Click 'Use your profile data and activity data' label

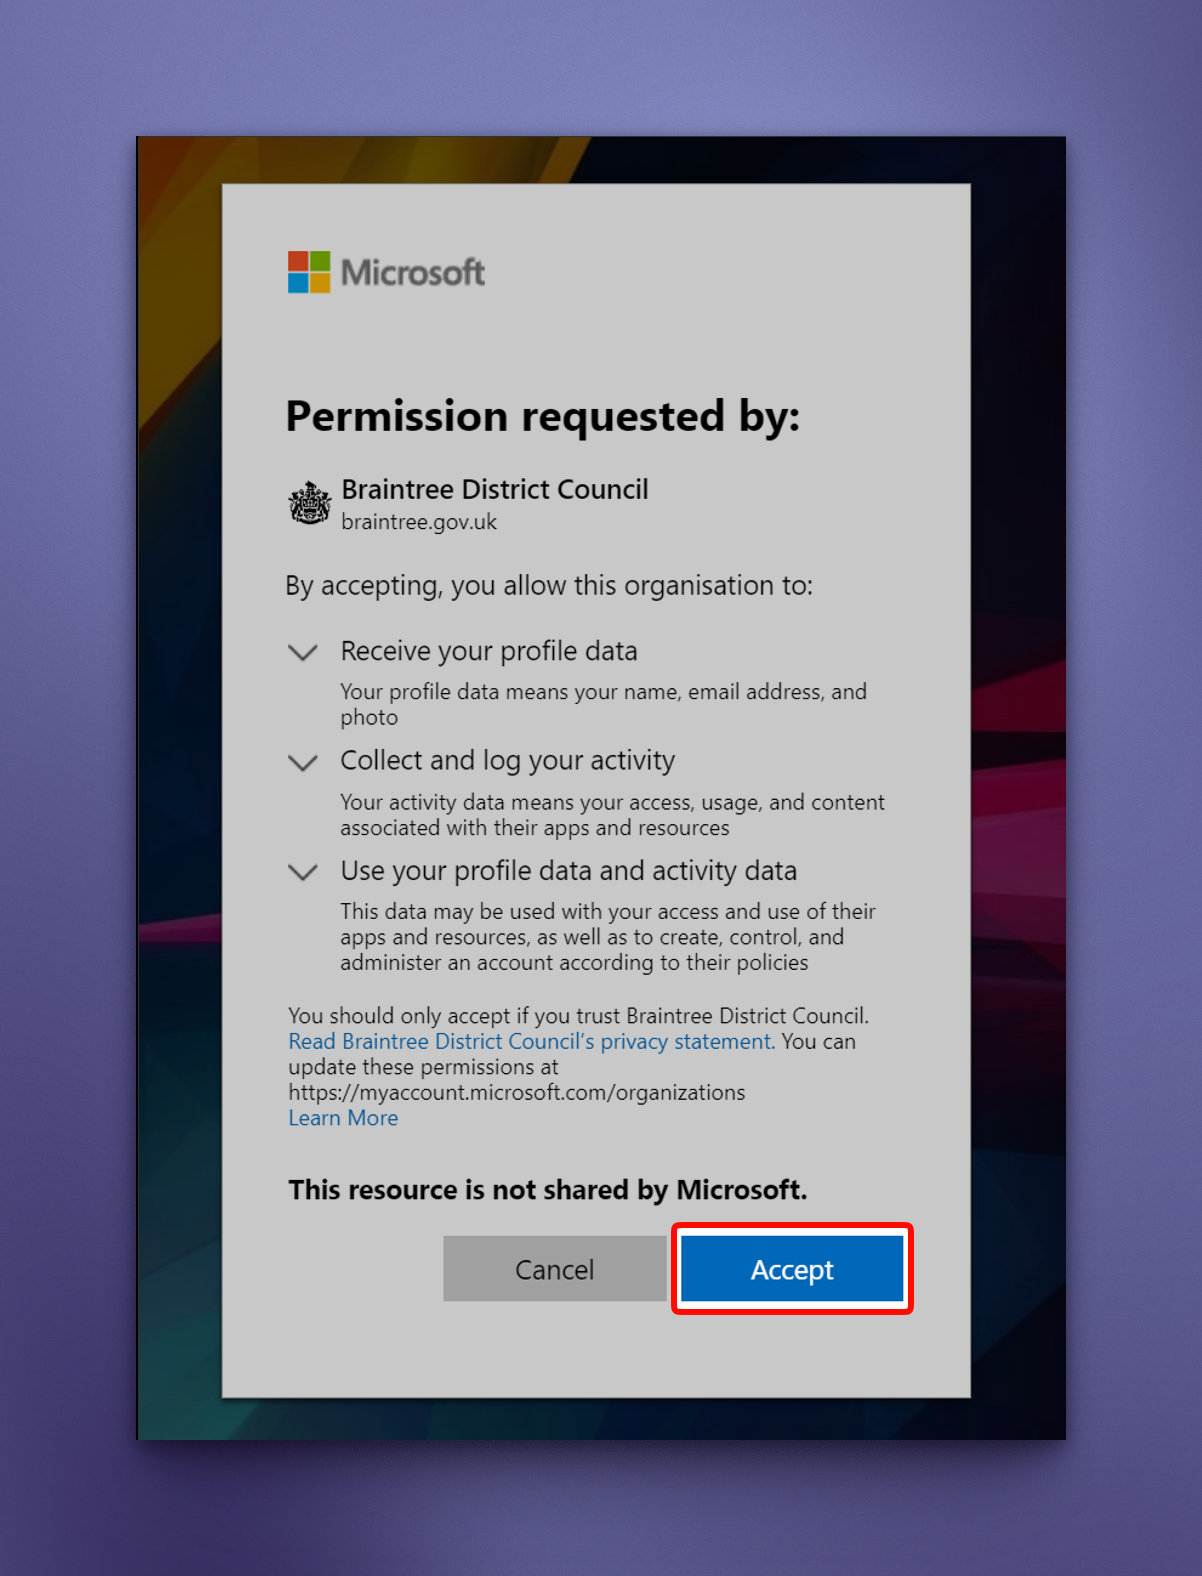[x=569, y=871]
